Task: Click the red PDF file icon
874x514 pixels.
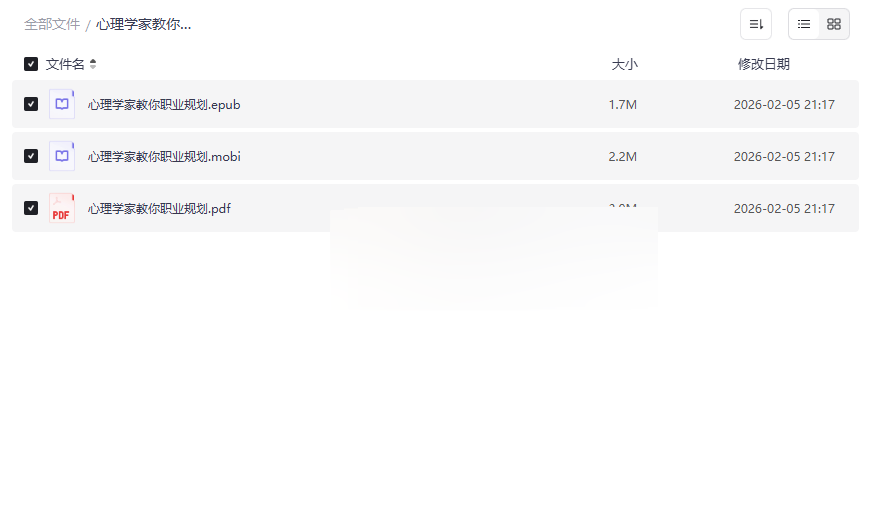Action: click(62, 208)
